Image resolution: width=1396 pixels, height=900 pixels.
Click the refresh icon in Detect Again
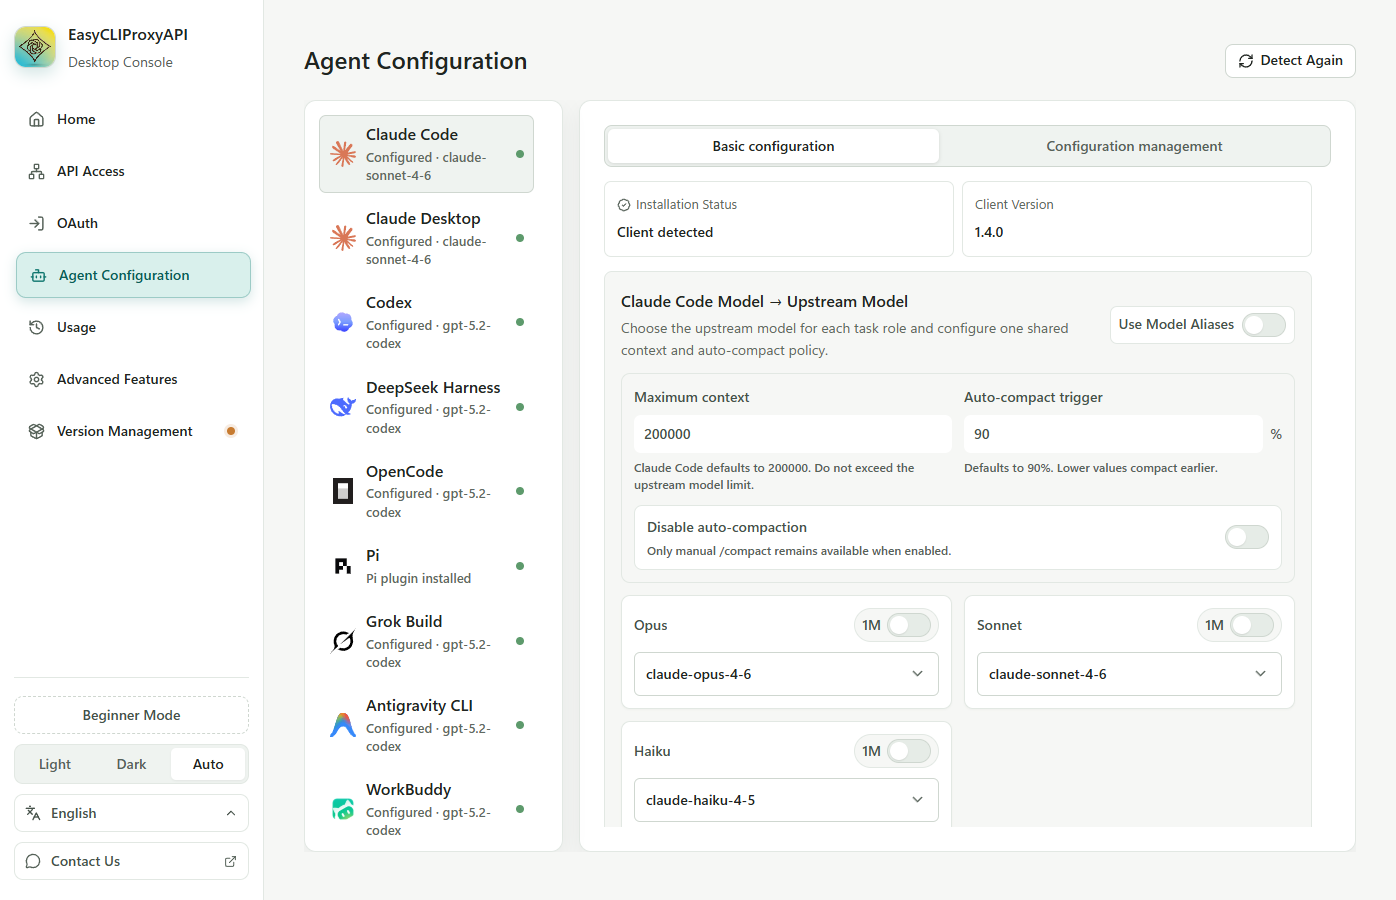pos(1246,61)
